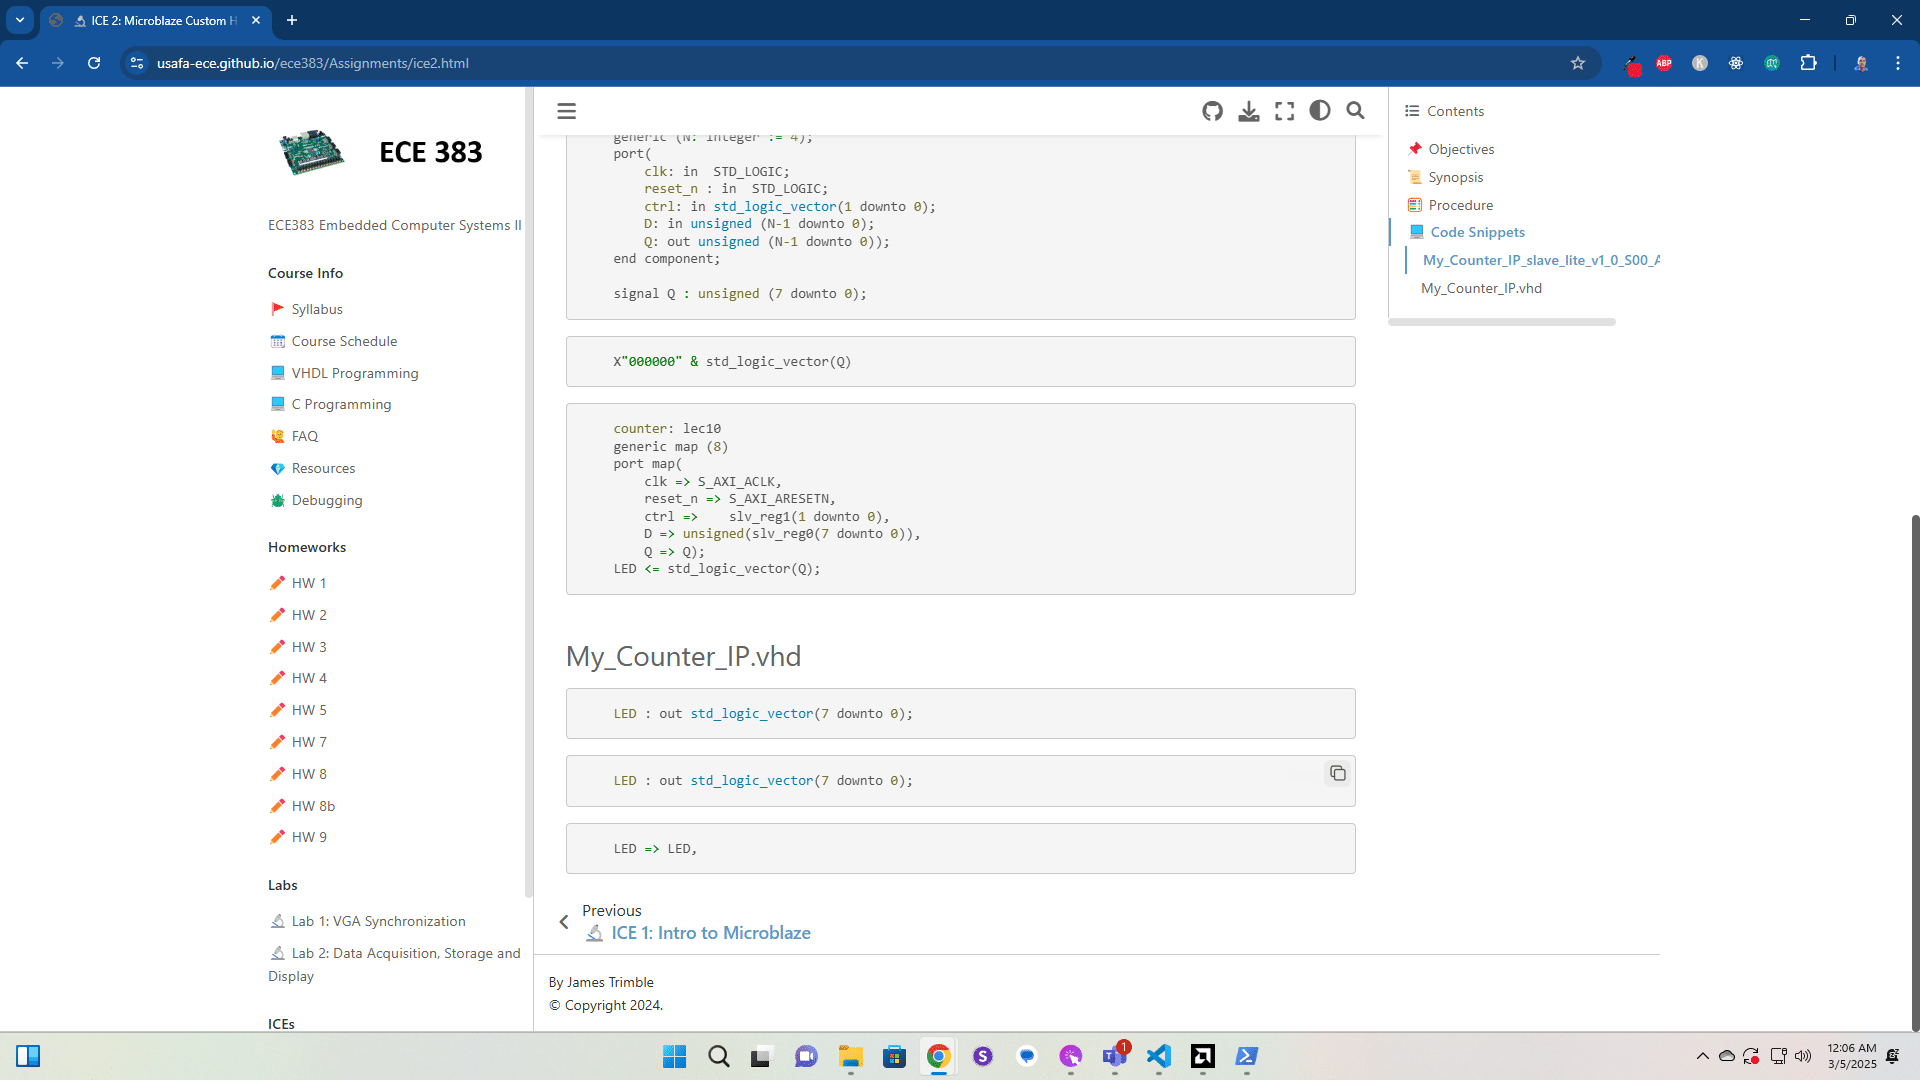1920x1080 pixels.
Task: Show hidden system tray icons chevron
Action: click(1702, 1056)
